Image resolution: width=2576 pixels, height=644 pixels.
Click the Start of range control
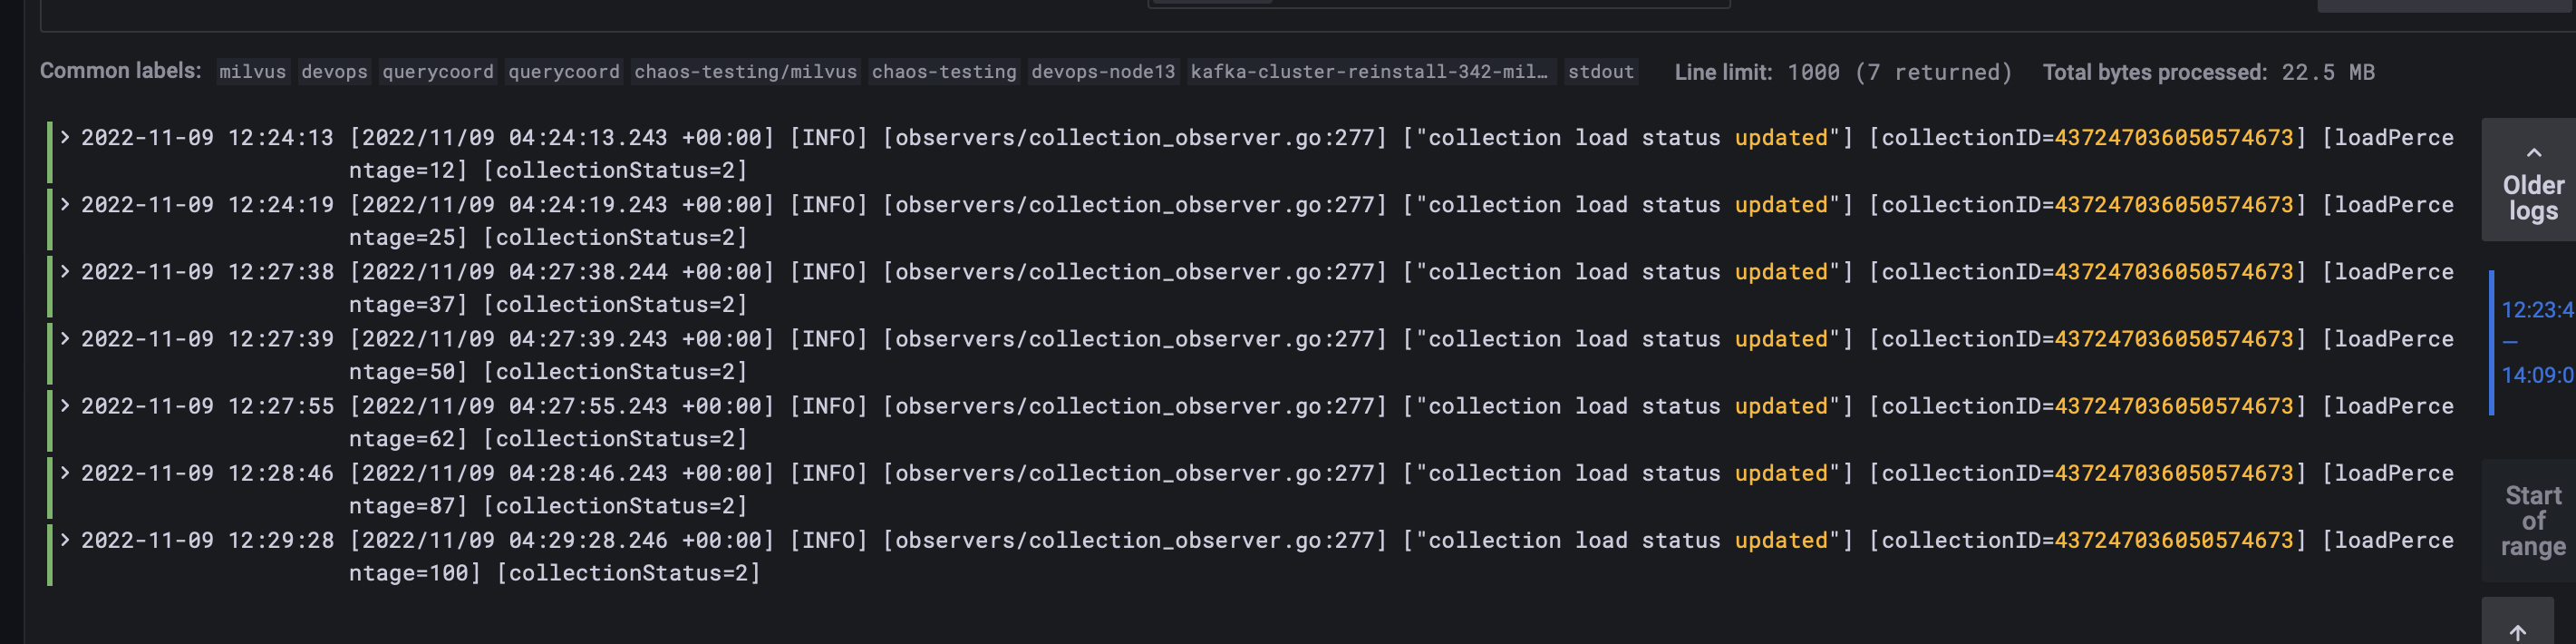pos(2532,520)
